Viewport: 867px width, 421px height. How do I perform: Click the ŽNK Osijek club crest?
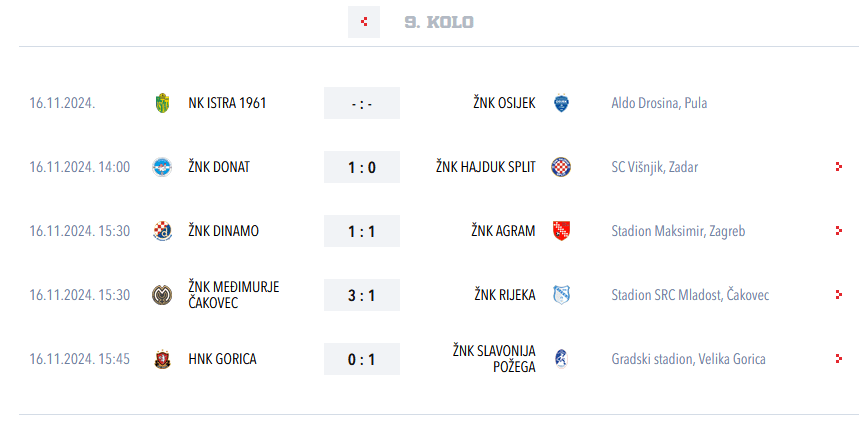(561, 103)
